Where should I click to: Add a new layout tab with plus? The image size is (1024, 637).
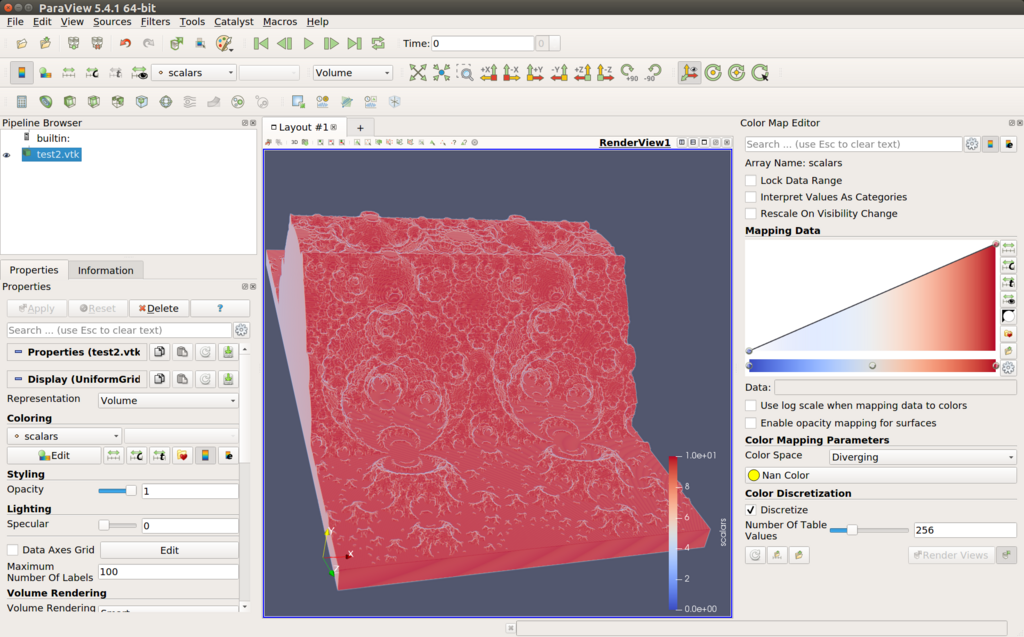pos(360,128)
